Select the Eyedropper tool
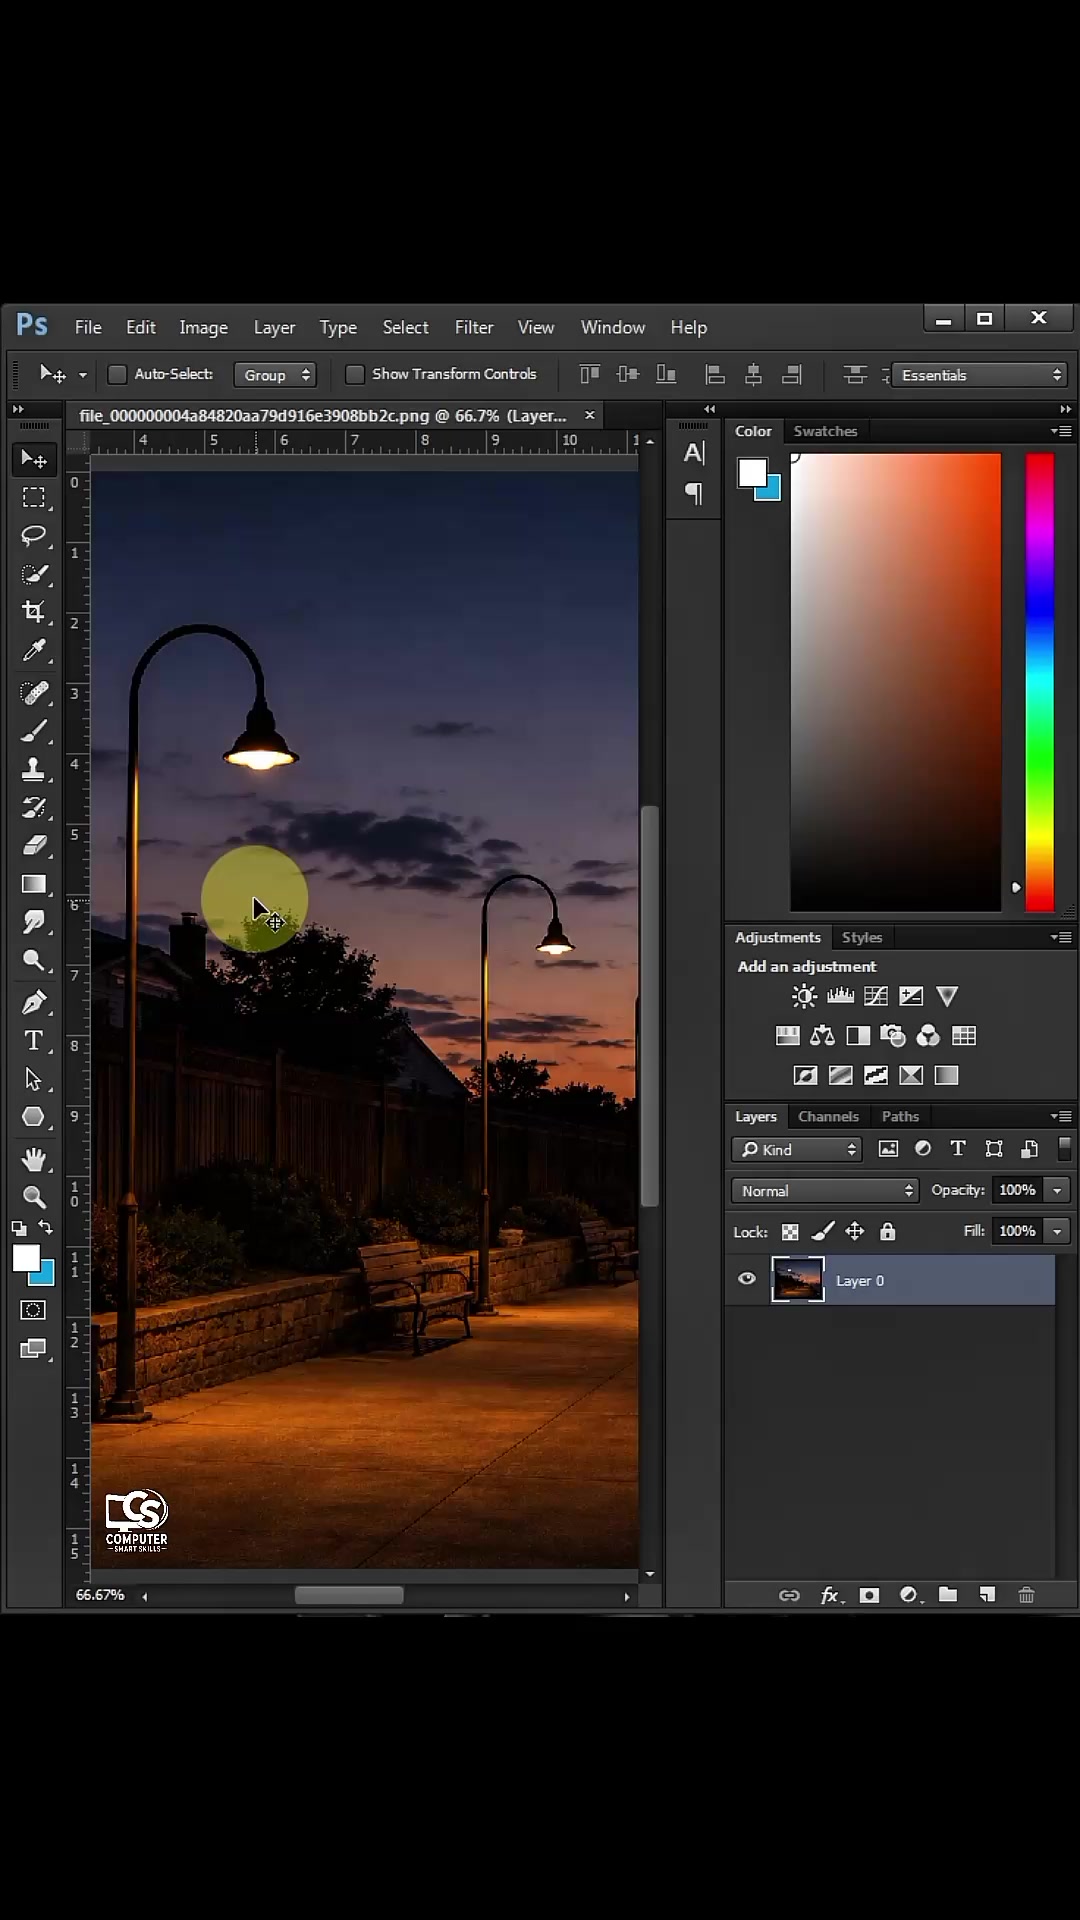Viewport: 1080px width, 1920px height. [x=34, y=651]
